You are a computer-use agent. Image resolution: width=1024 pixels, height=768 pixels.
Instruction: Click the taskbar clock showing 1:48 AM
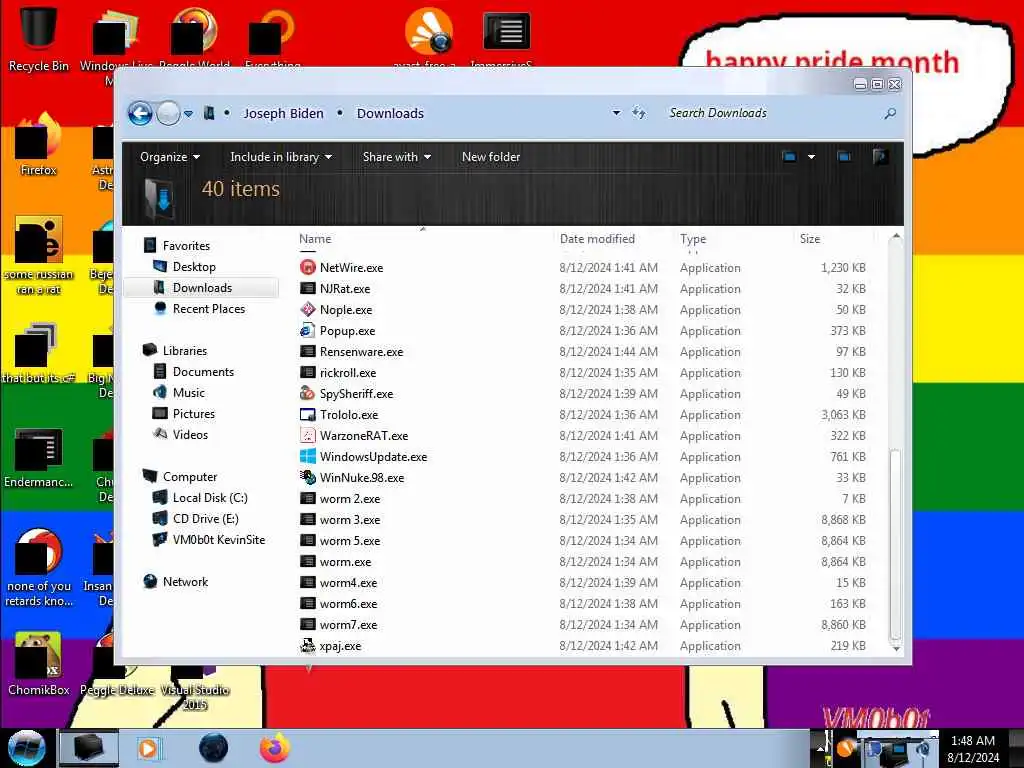click(x=973, y=748)
